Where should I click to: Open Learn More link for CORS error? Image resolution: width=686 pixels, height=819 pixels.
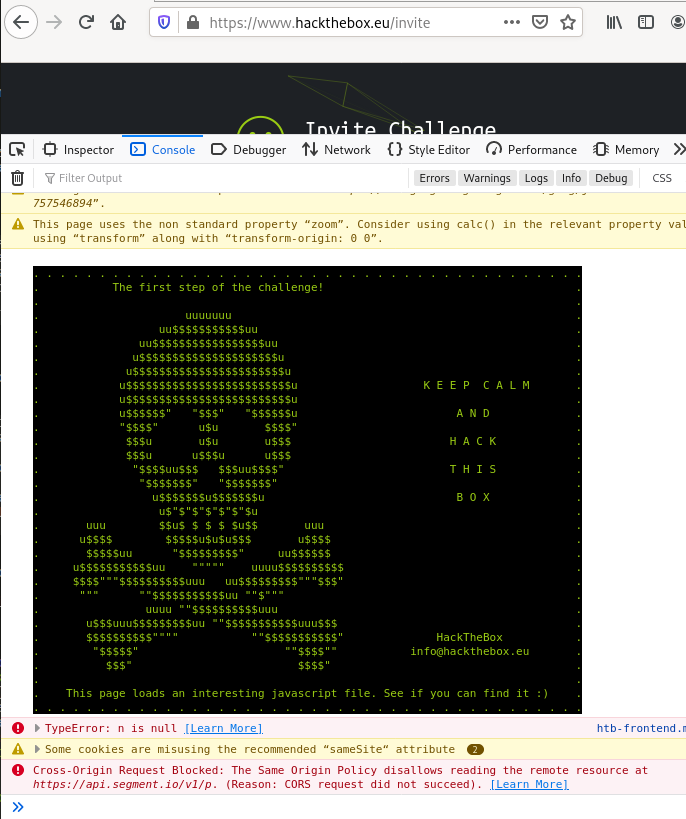(528, 784)
